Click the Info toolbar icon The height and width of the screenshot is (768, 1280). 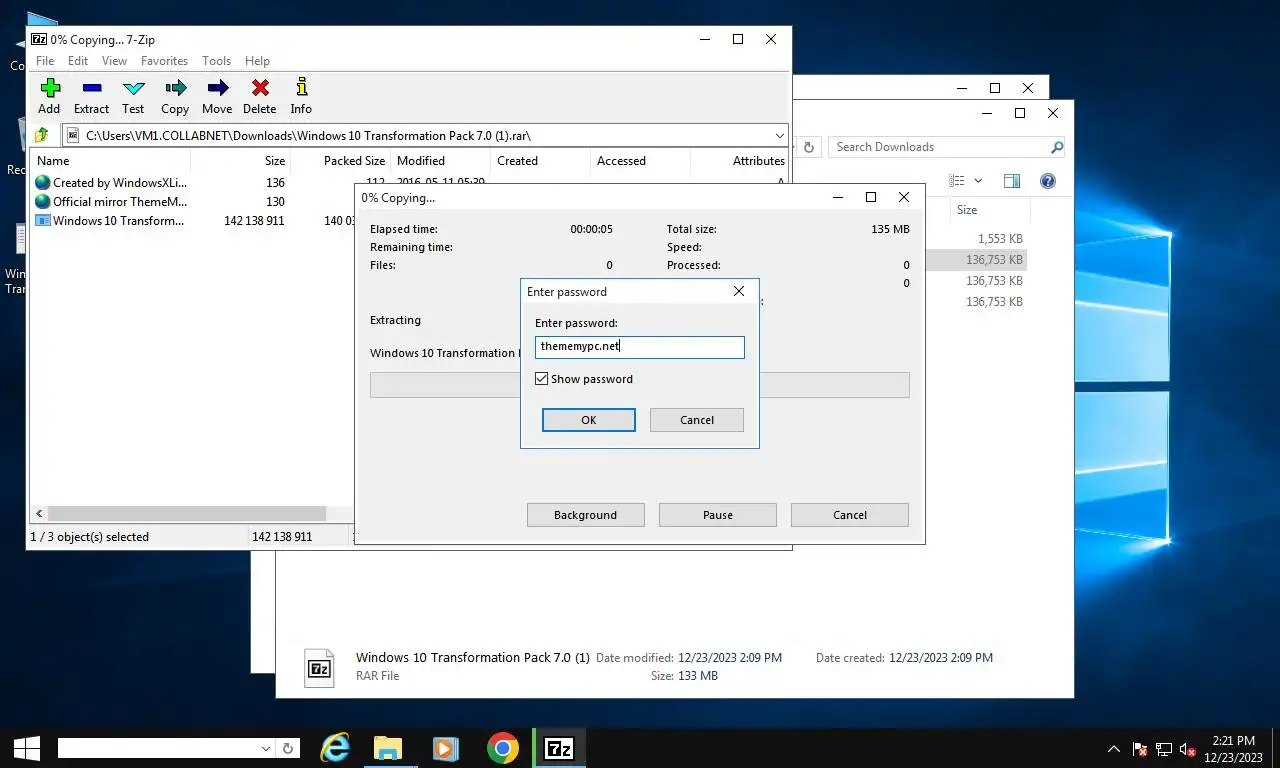click(301, 89)
